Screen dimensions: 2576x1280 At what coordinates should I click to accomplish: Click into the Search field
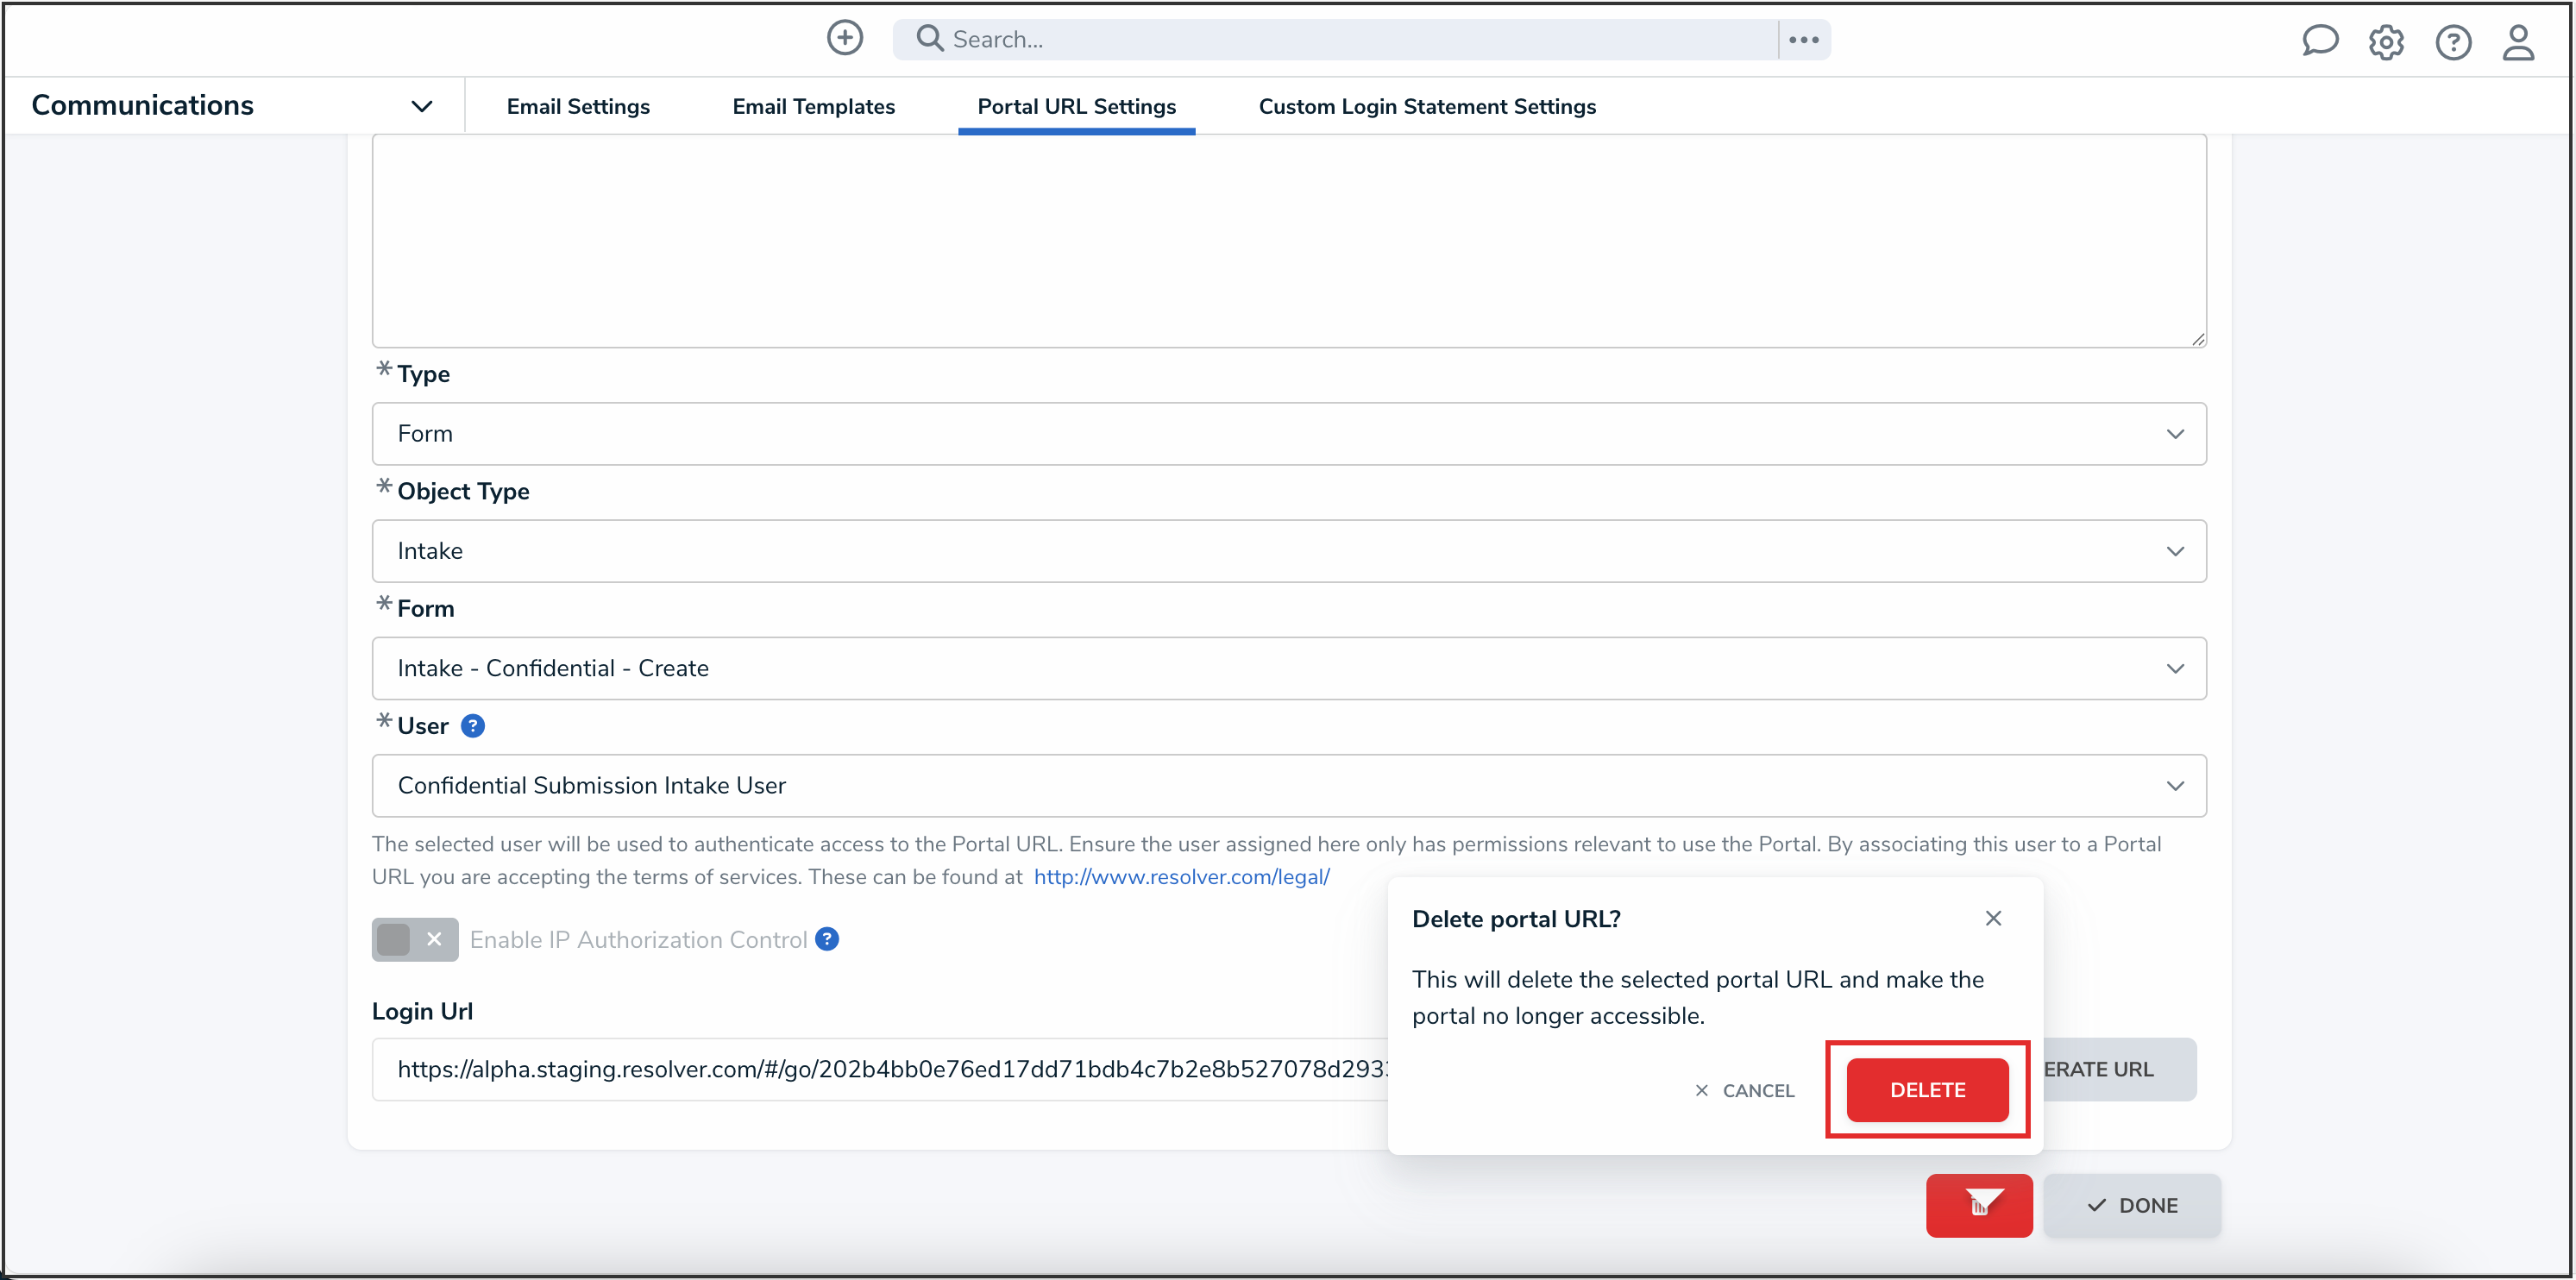(x=1340, y=39)
